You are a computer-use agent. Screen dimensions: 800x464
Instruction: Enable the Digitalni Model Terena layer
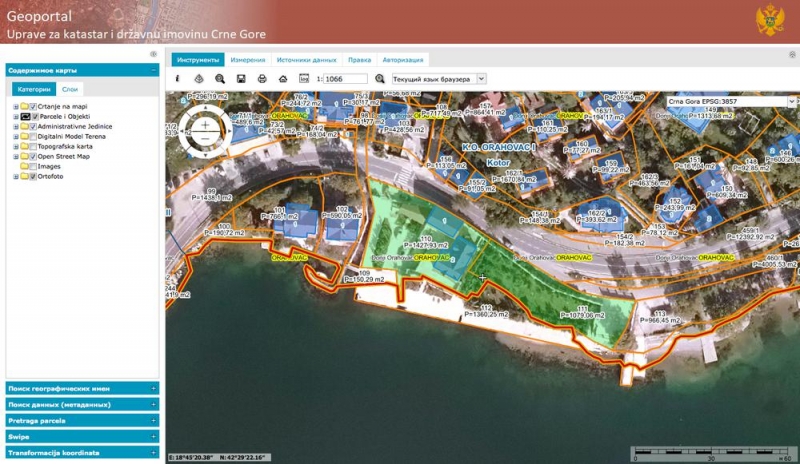33,137
